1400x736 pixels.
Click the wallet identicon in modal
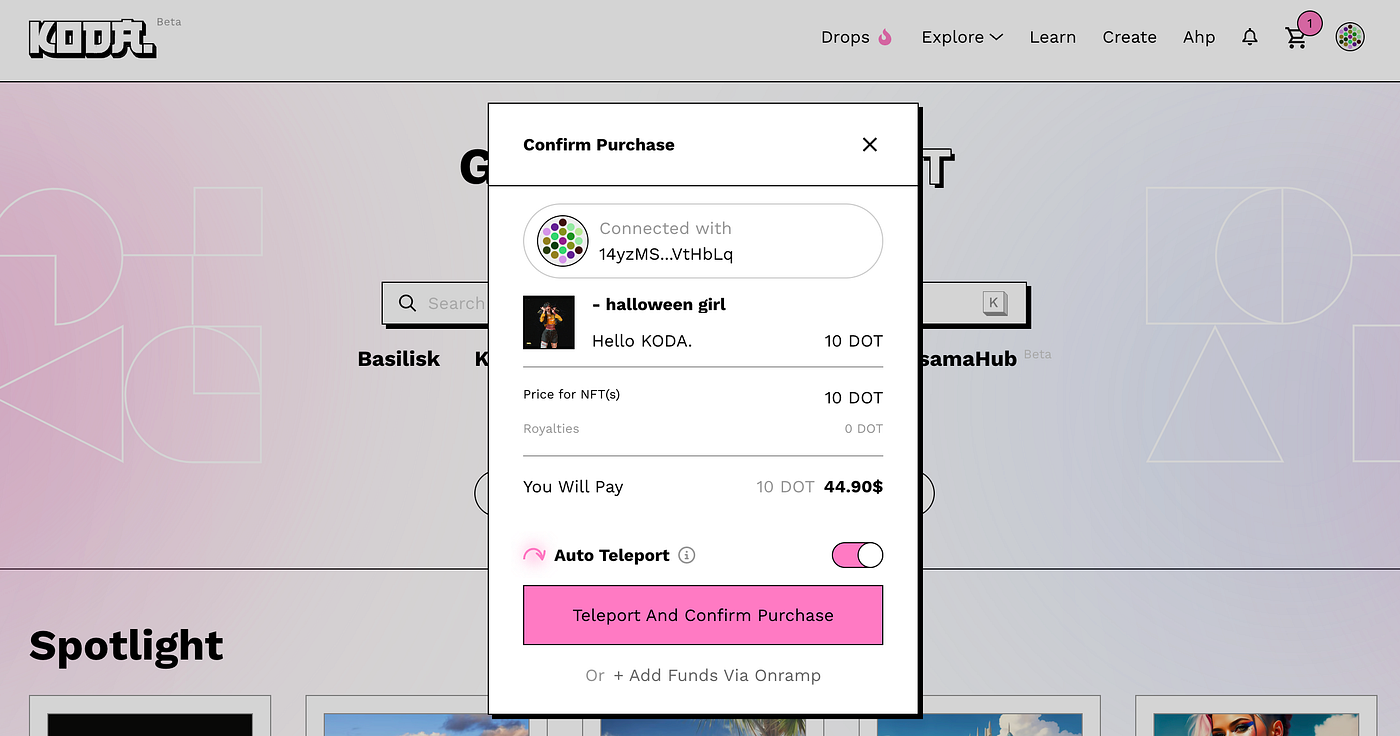click(562, 241)
